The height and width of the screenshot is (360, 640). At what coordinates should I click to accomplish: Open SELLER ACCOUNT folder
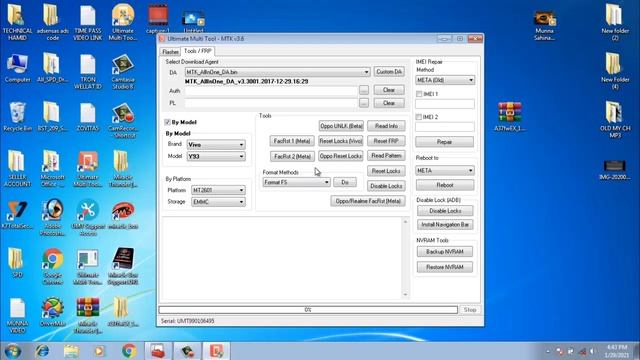pos(17,169)
